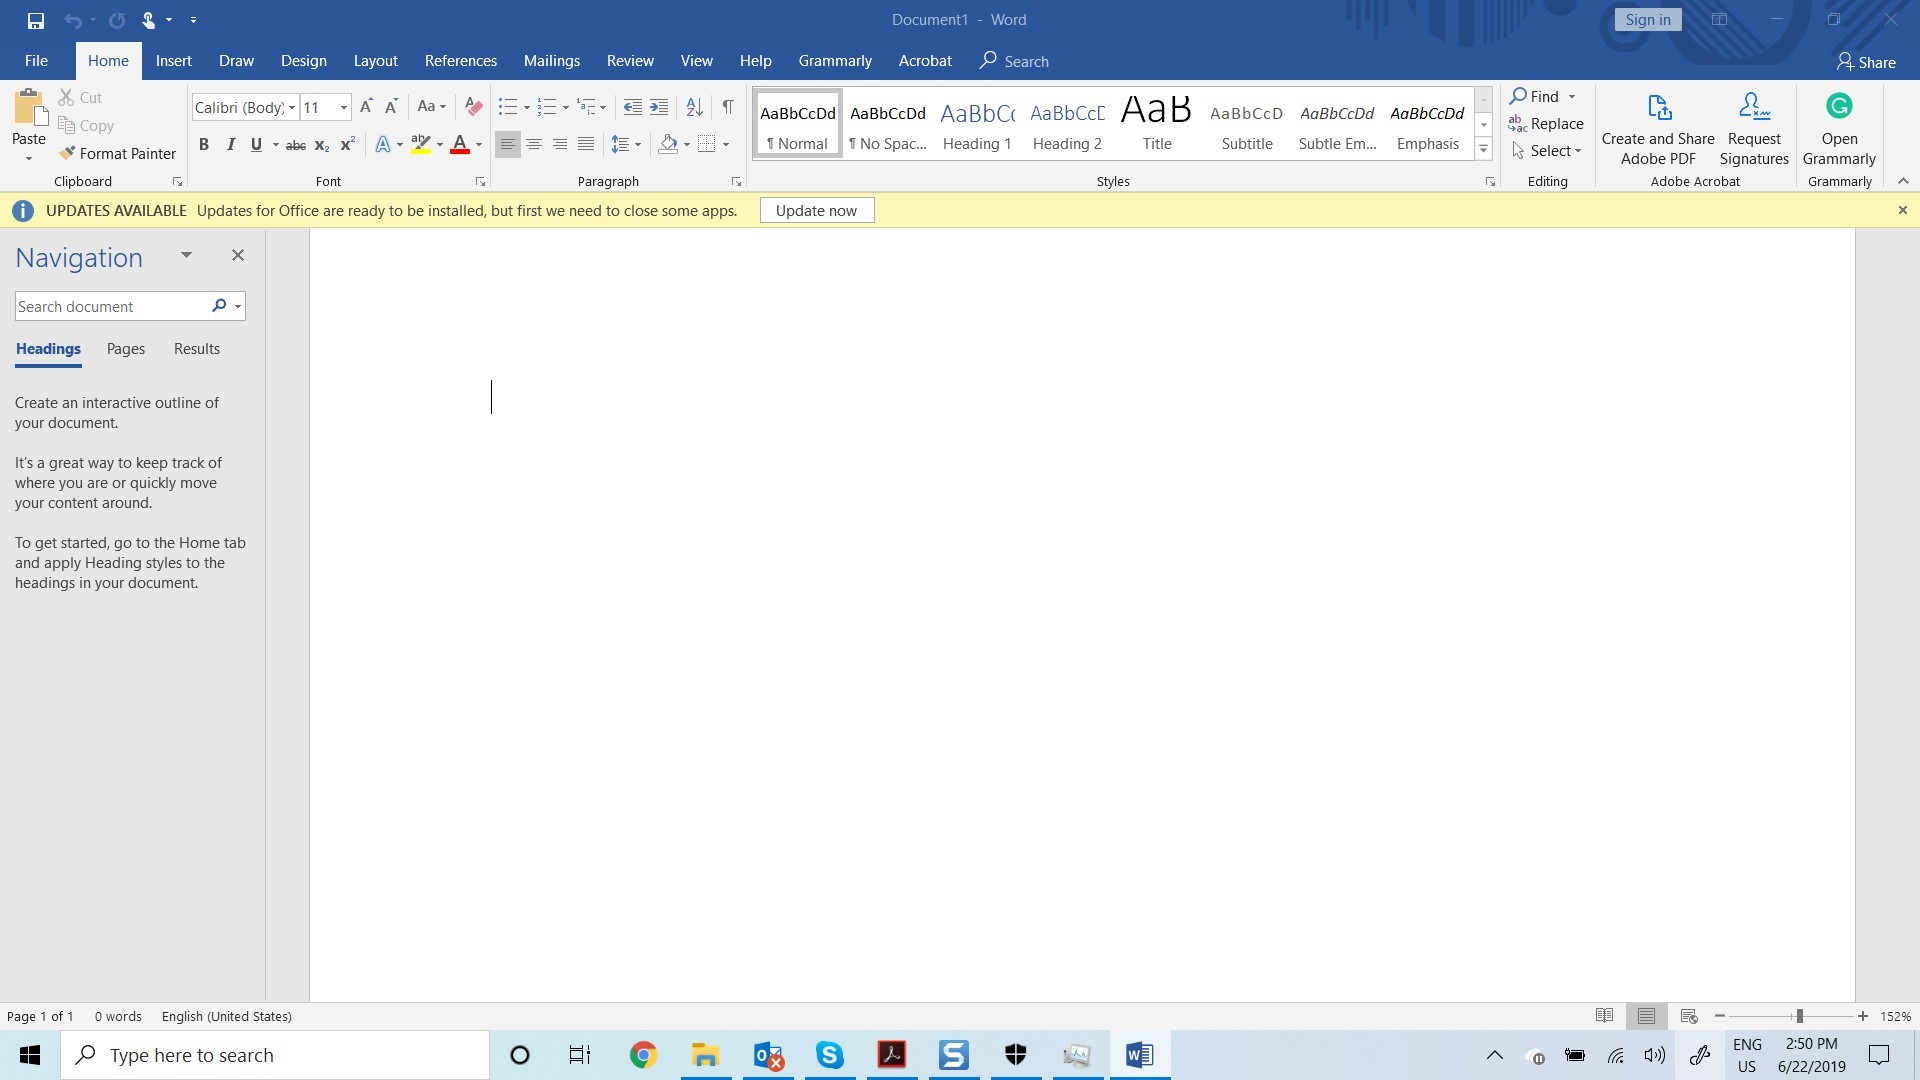
Task: Click Replace in the Editing group
Action: (1547, 124)
